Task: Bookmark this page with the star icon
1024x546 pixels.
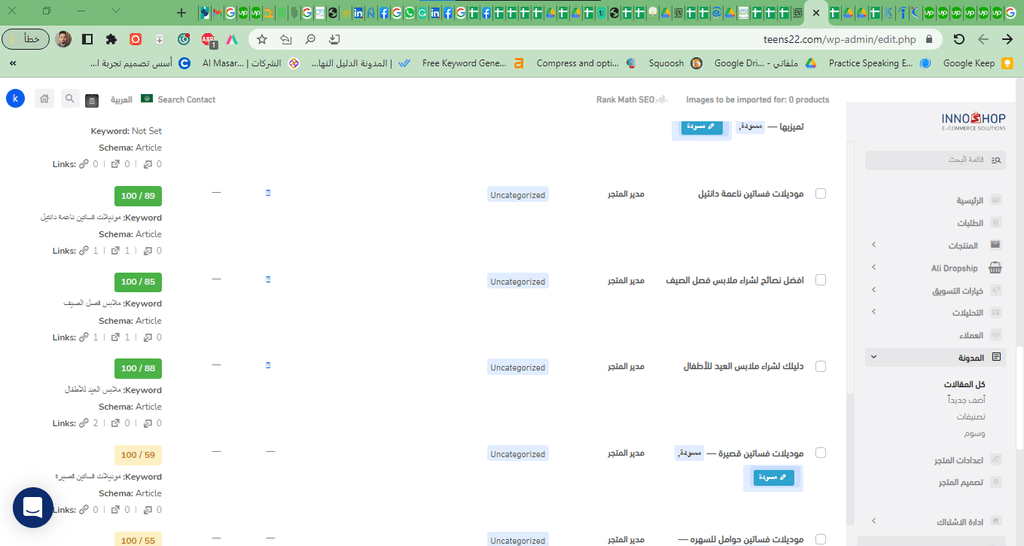Action: coord(262,39)
